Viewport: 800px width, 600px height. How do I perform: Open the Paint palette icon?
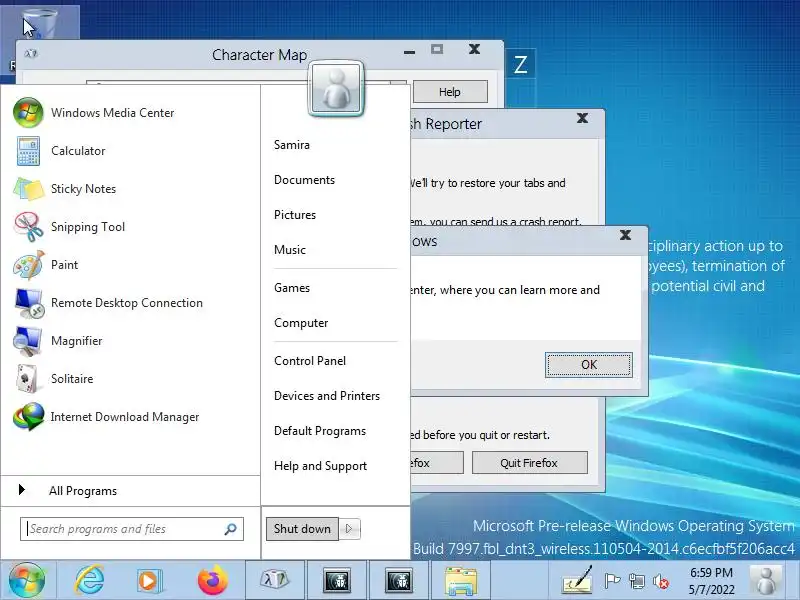pyautogui.click(x=28, y=265)
